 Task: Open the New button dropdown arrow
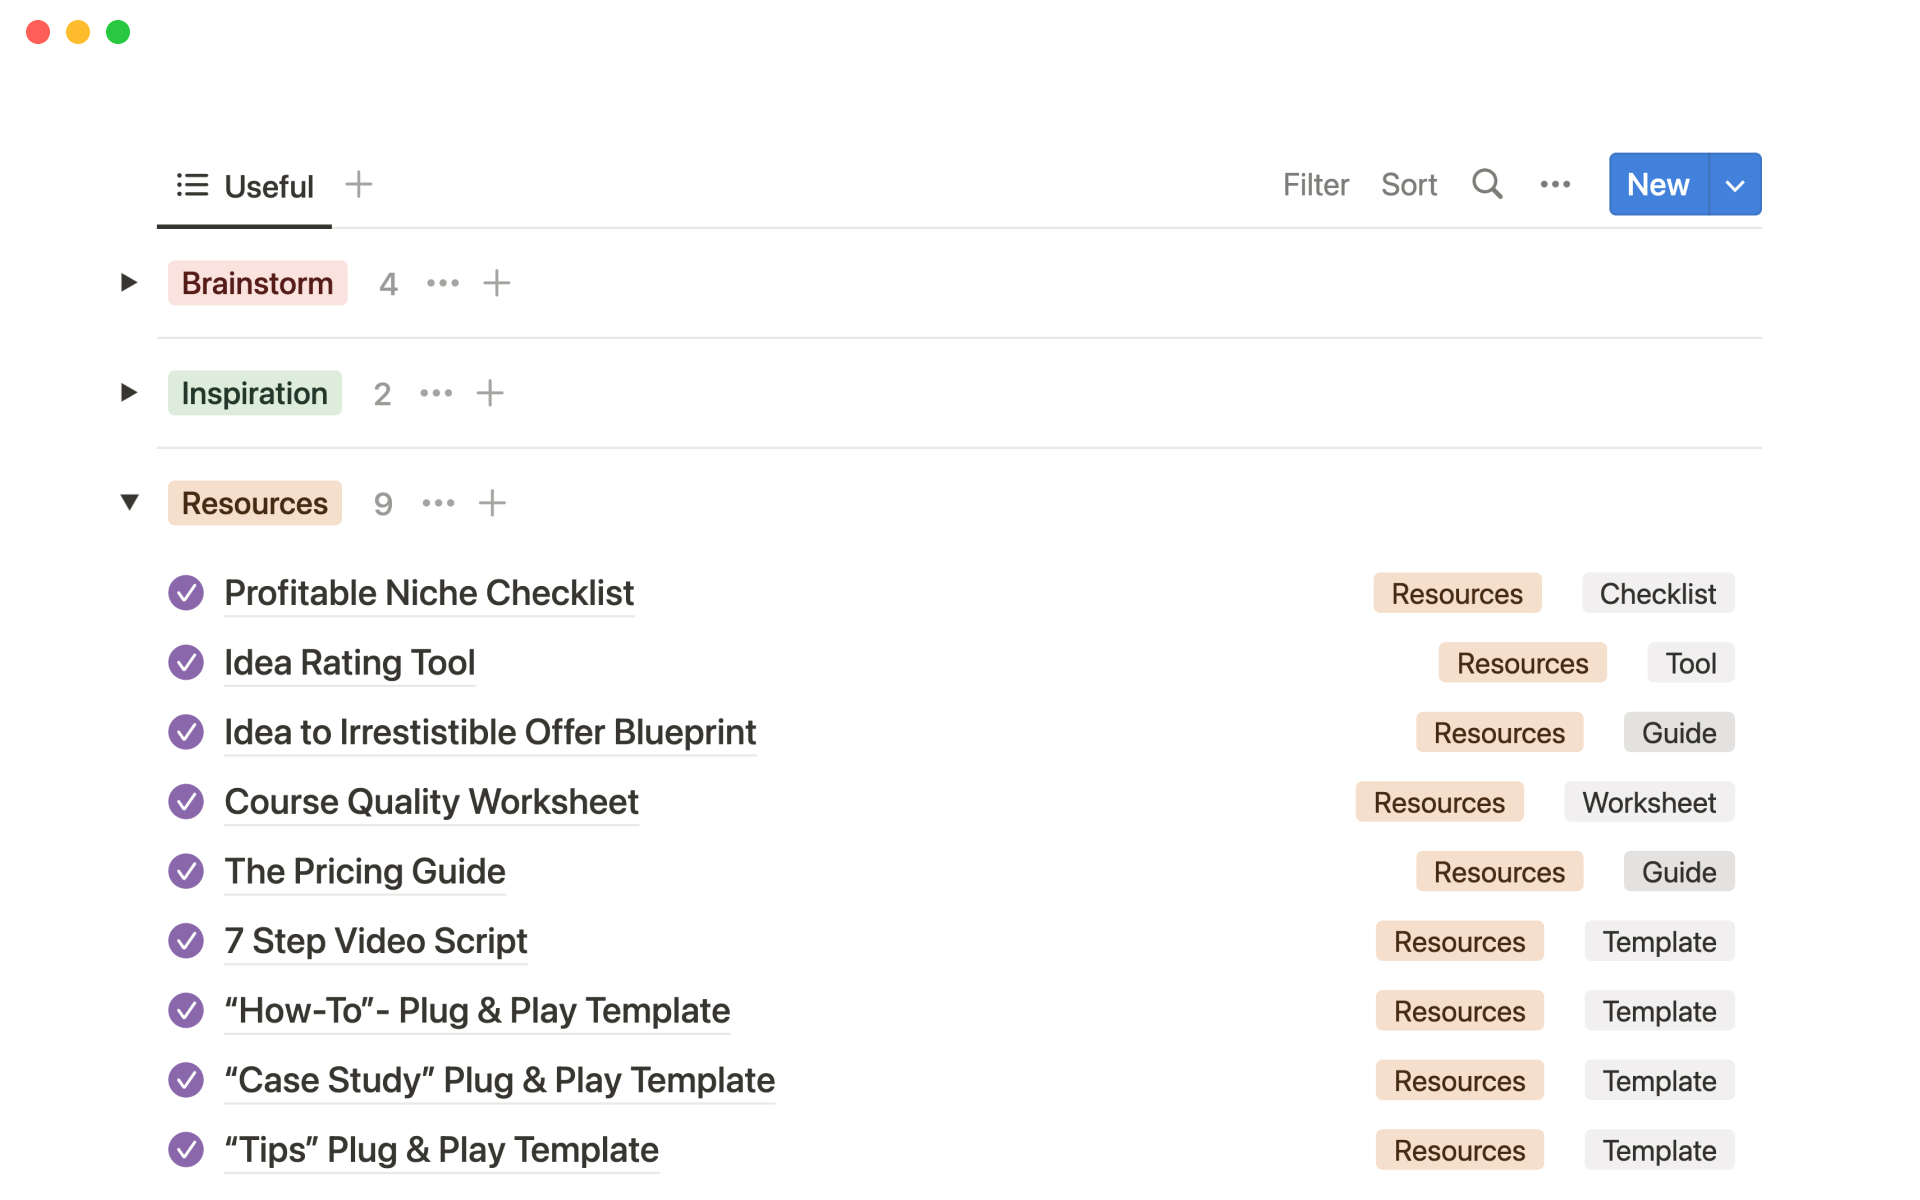[x=1735, y=185]
